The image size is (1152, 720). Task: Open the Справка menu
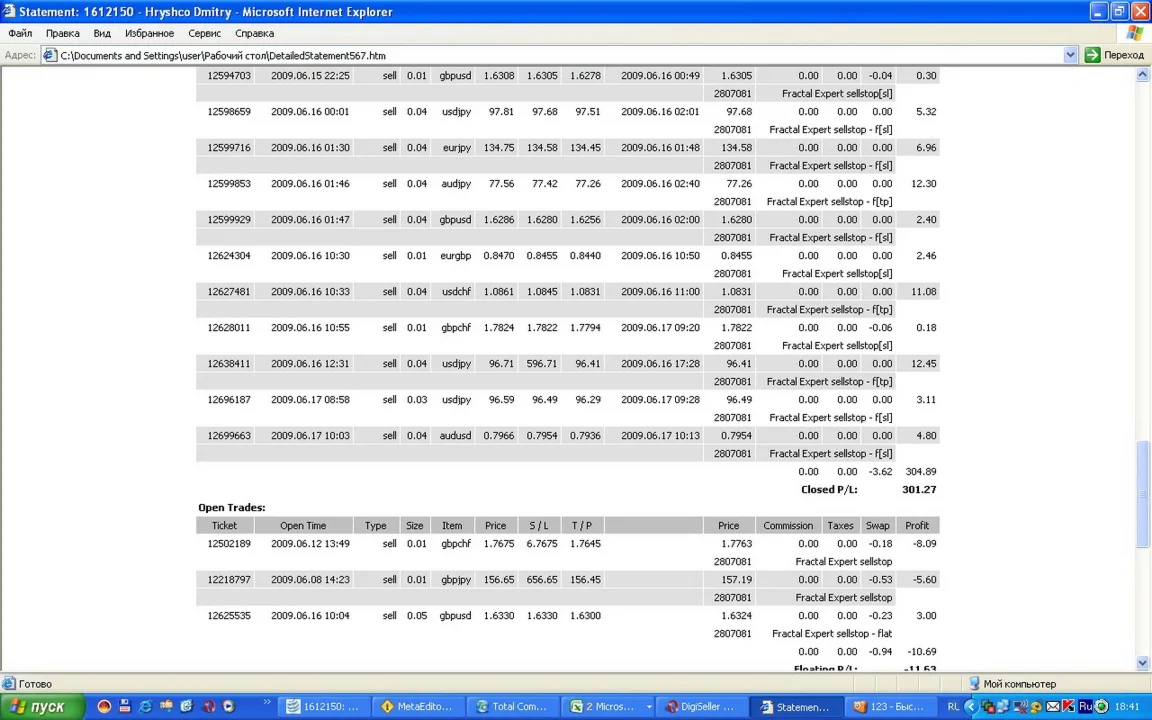(x=254, y=33)
